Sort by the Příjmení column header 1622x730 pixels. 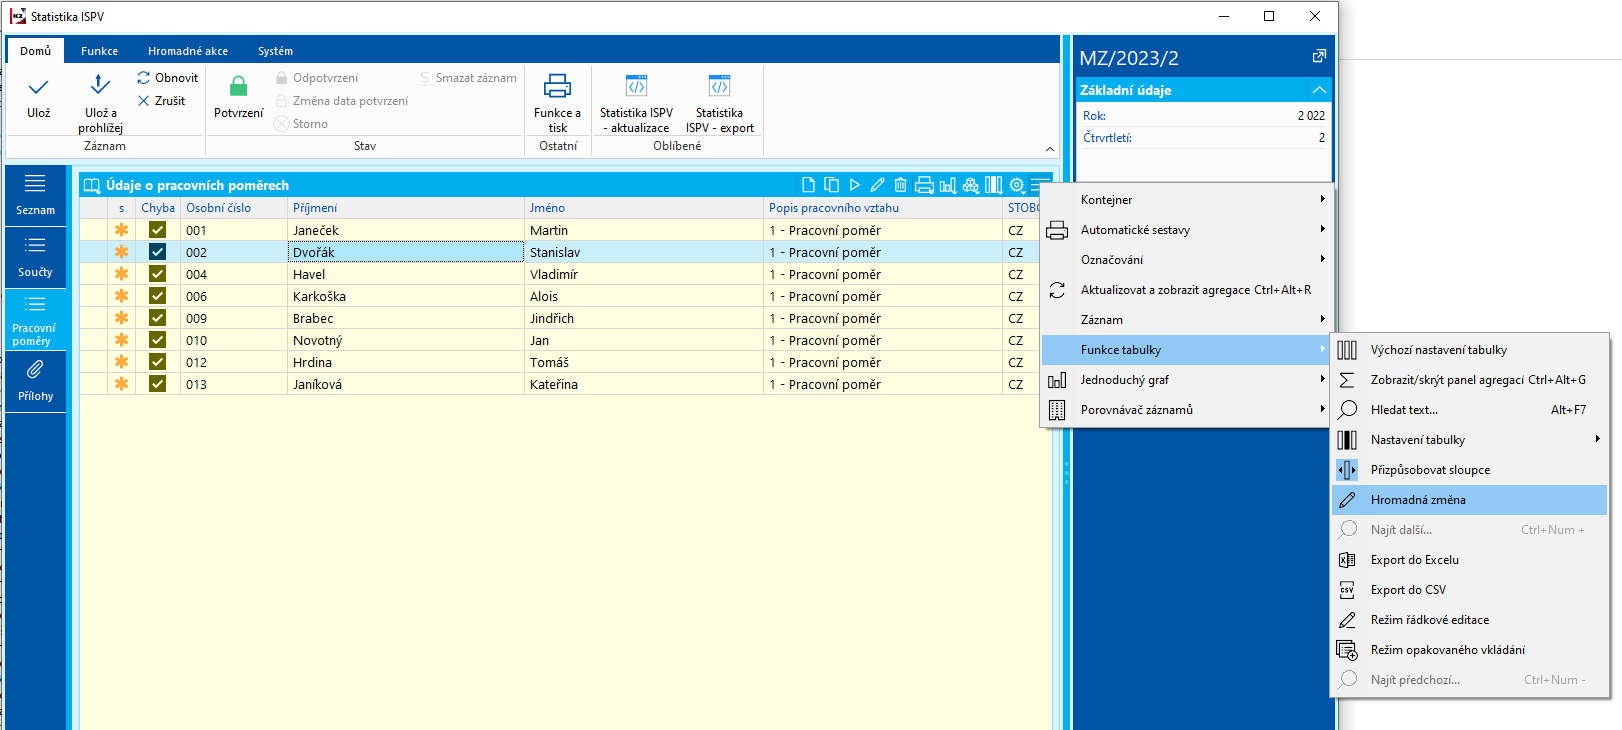315,208
